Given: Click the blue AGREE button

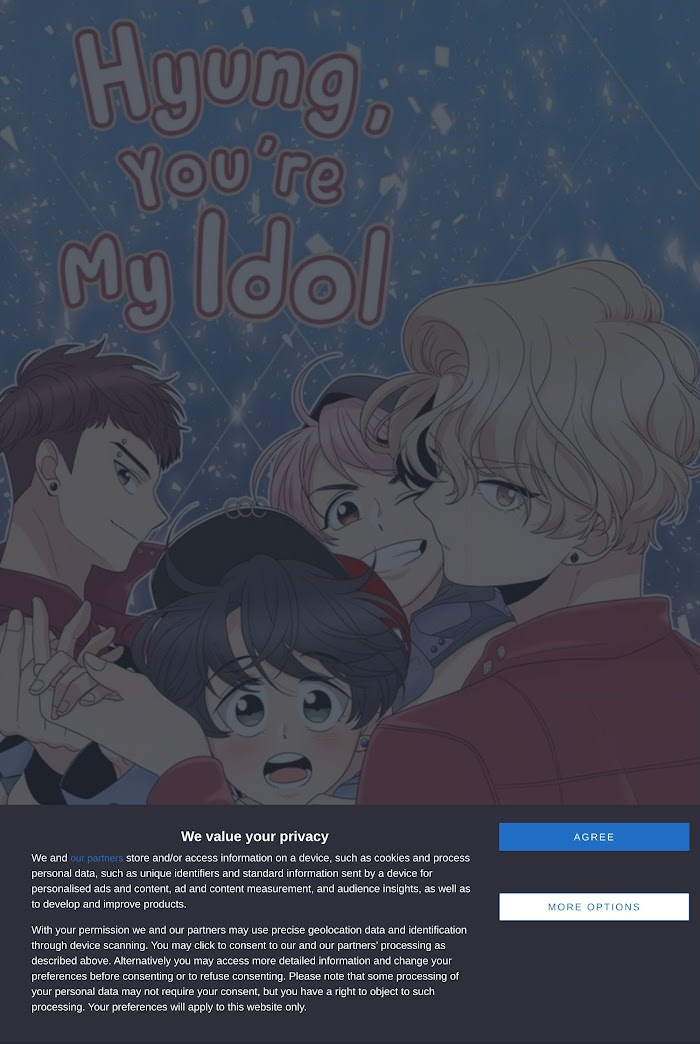Looking at the screenshot, I should (593, 836).
